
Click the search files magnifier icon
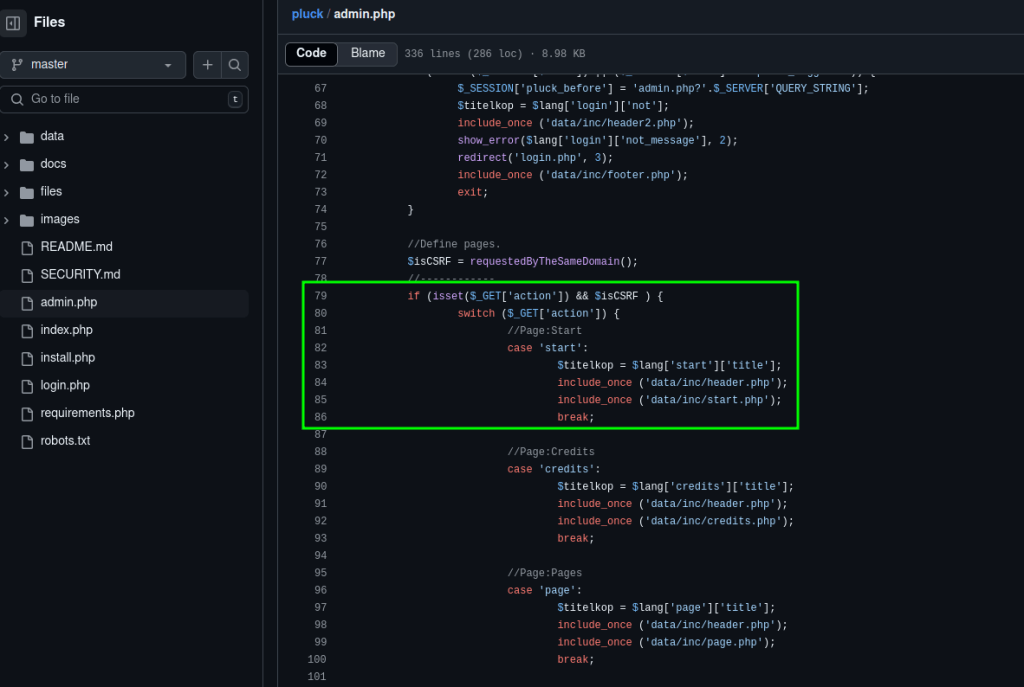tap(234, 65)
